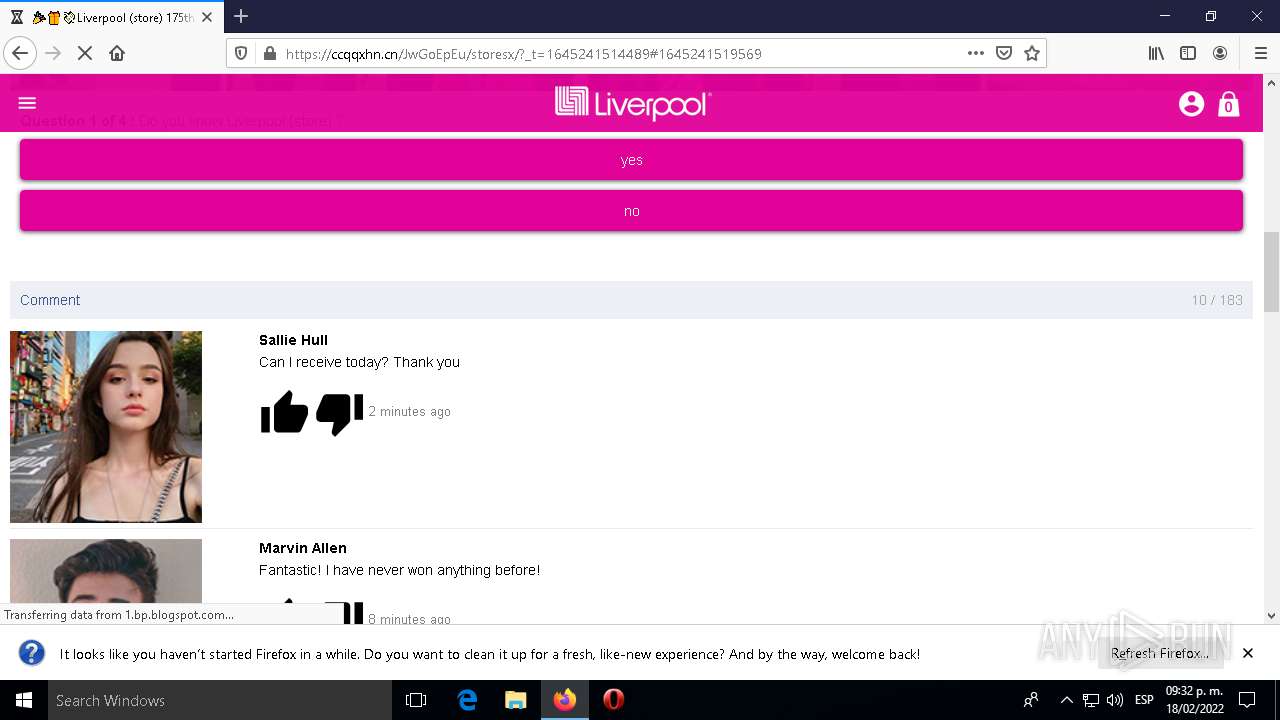This screenshot has width=1280, height=720.
Task: Open the Liverpool site hamburger menu
Action: coord(27,103)
